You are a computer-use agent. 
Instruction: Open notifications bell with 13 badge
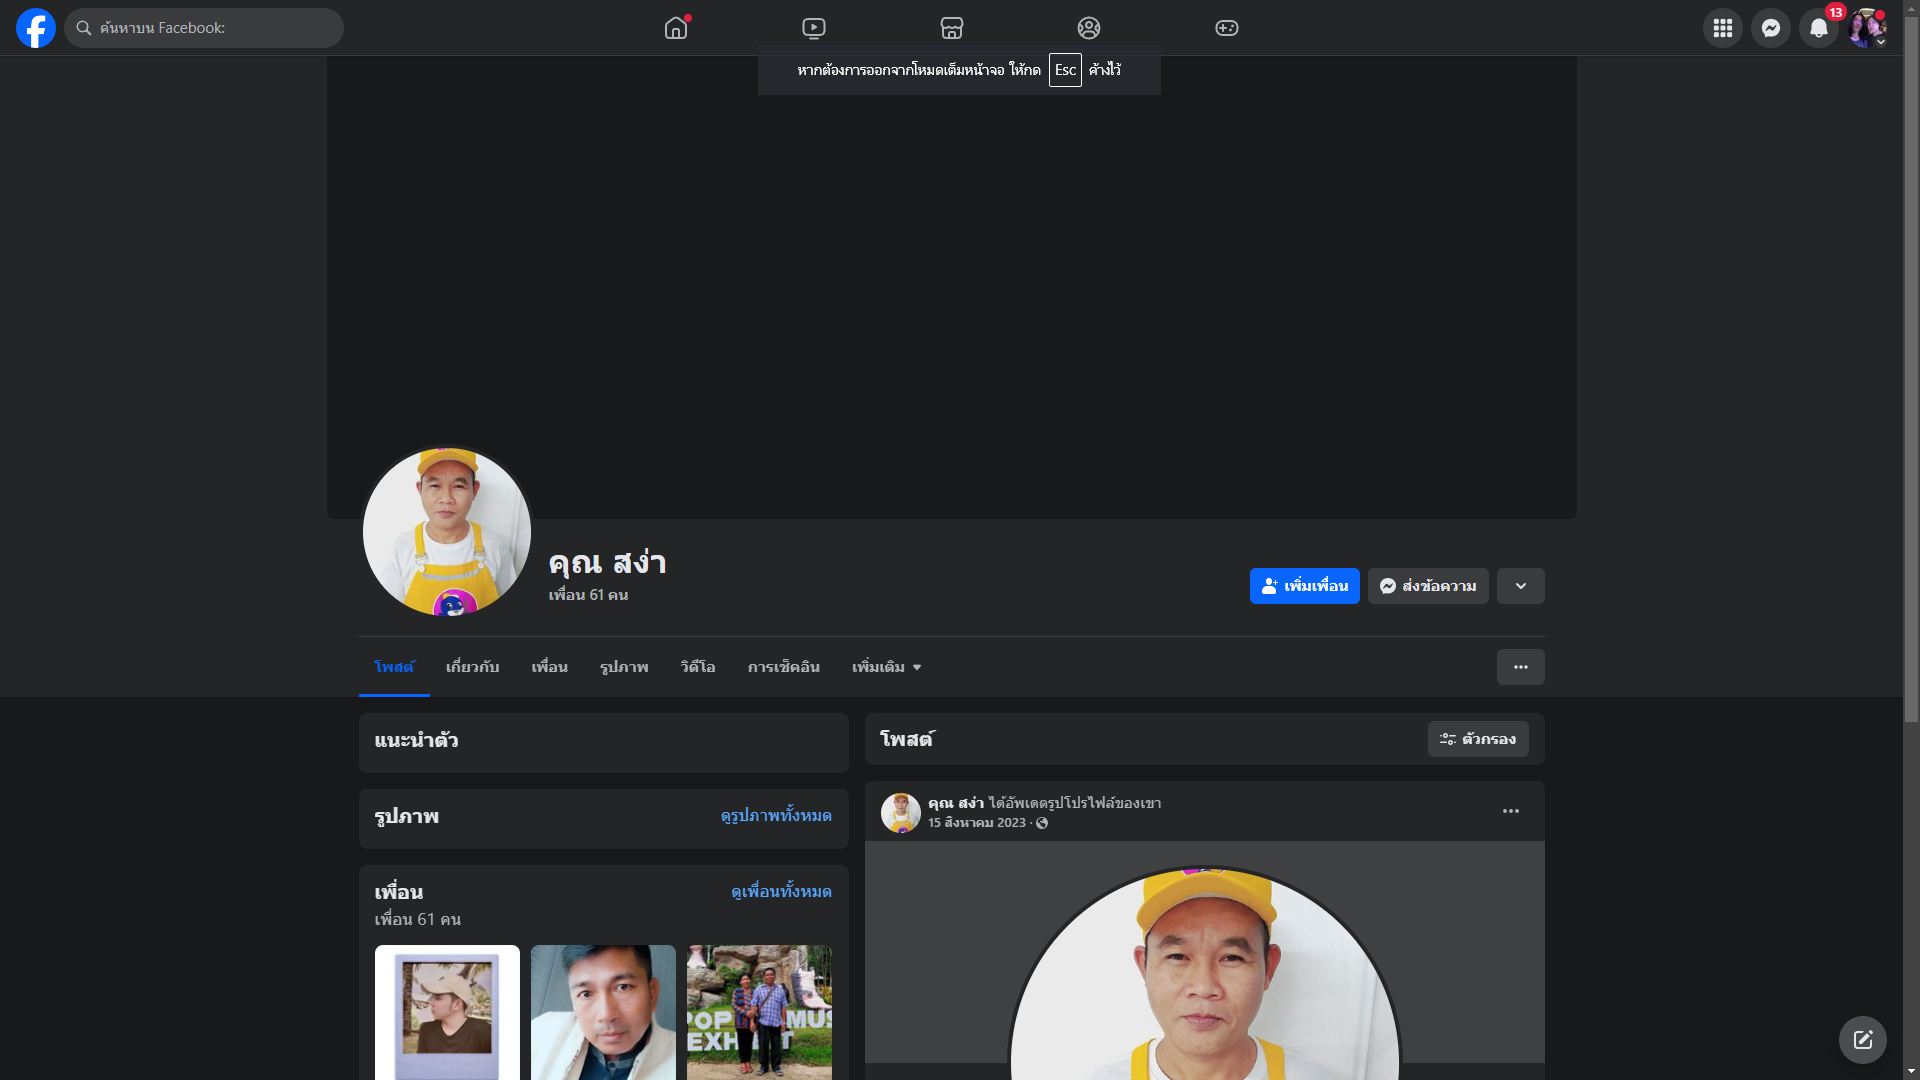[1819, 28]
